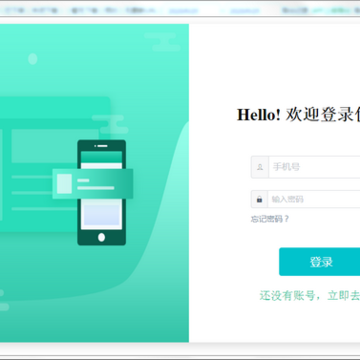This screenshot has height=360, width=360.
Task: Open the 还没有账号 register link
Action: click(310, 295)
